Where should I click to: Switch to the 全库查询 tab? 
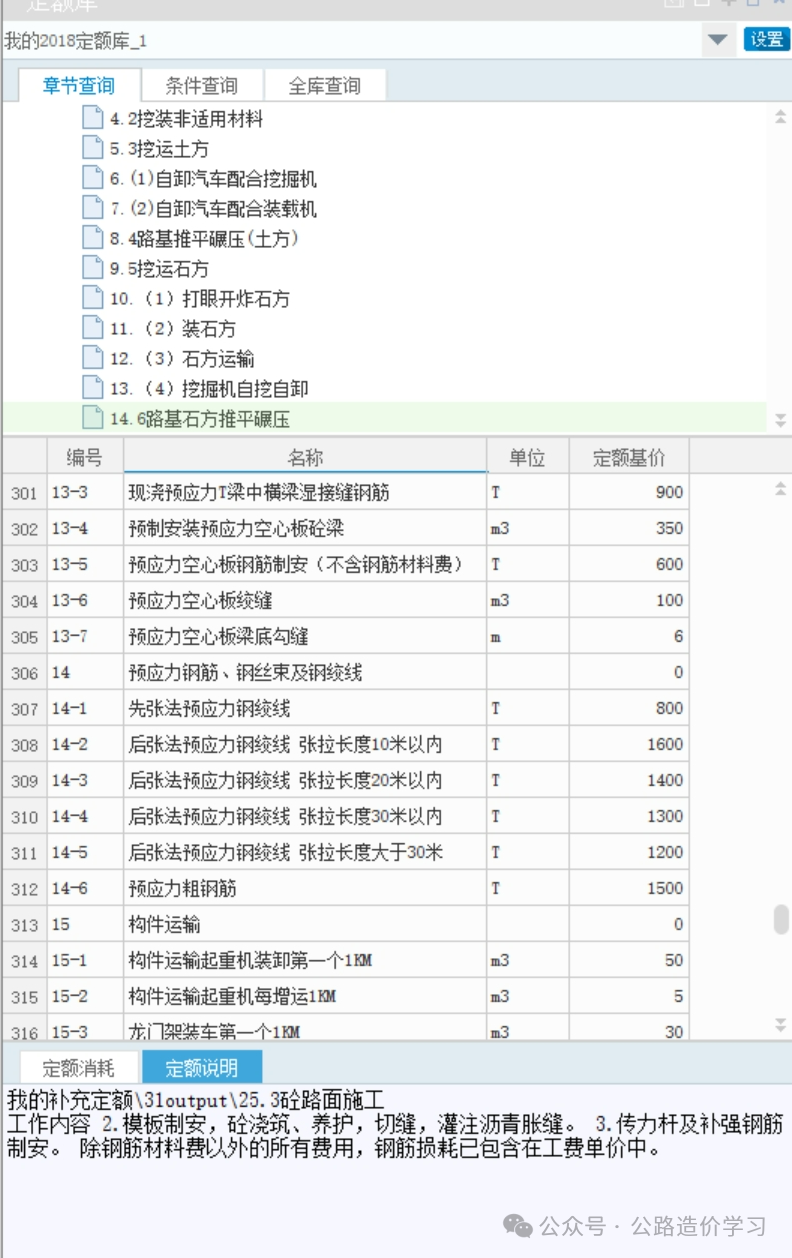coord(324,86)
